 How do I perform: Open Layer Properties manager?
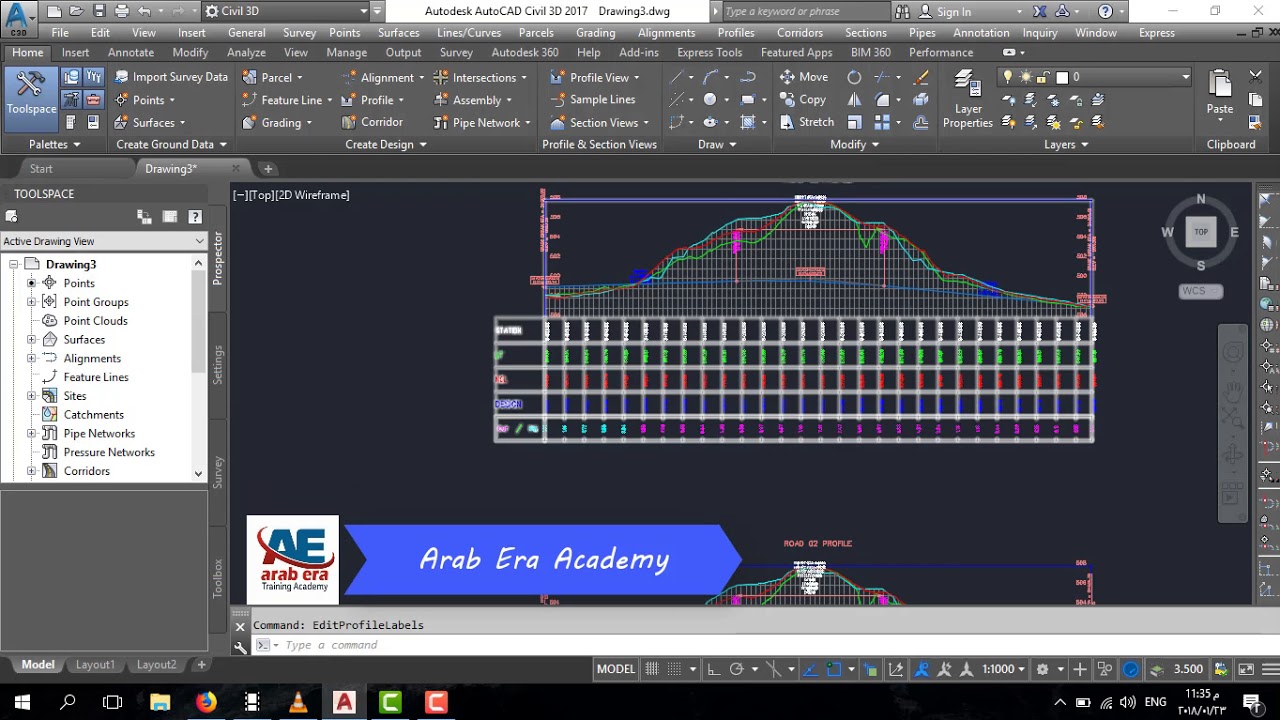coord(967,100)
